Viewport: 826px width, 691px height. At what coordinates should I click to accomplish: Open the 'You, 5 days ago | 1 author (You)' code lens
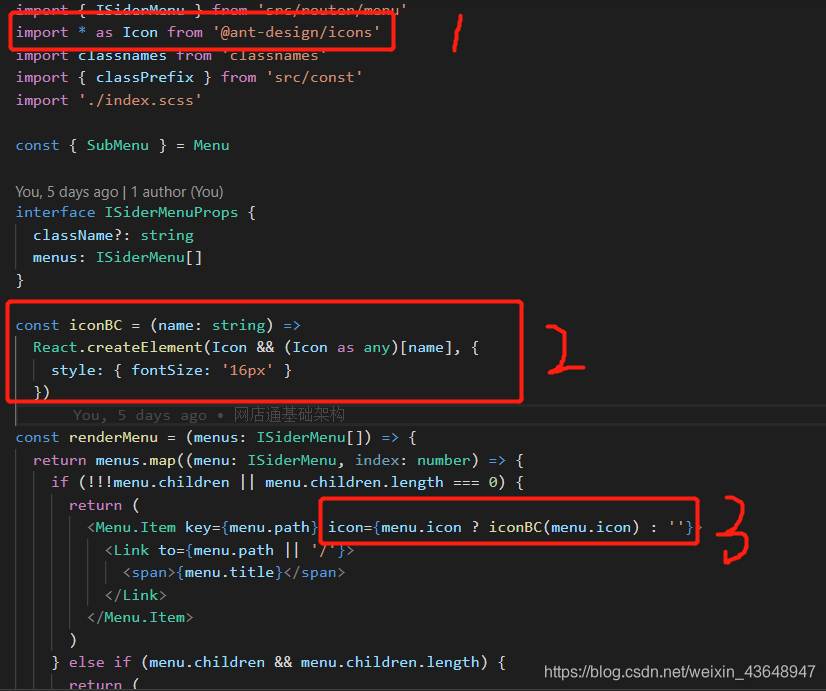(x=120, y=192)
